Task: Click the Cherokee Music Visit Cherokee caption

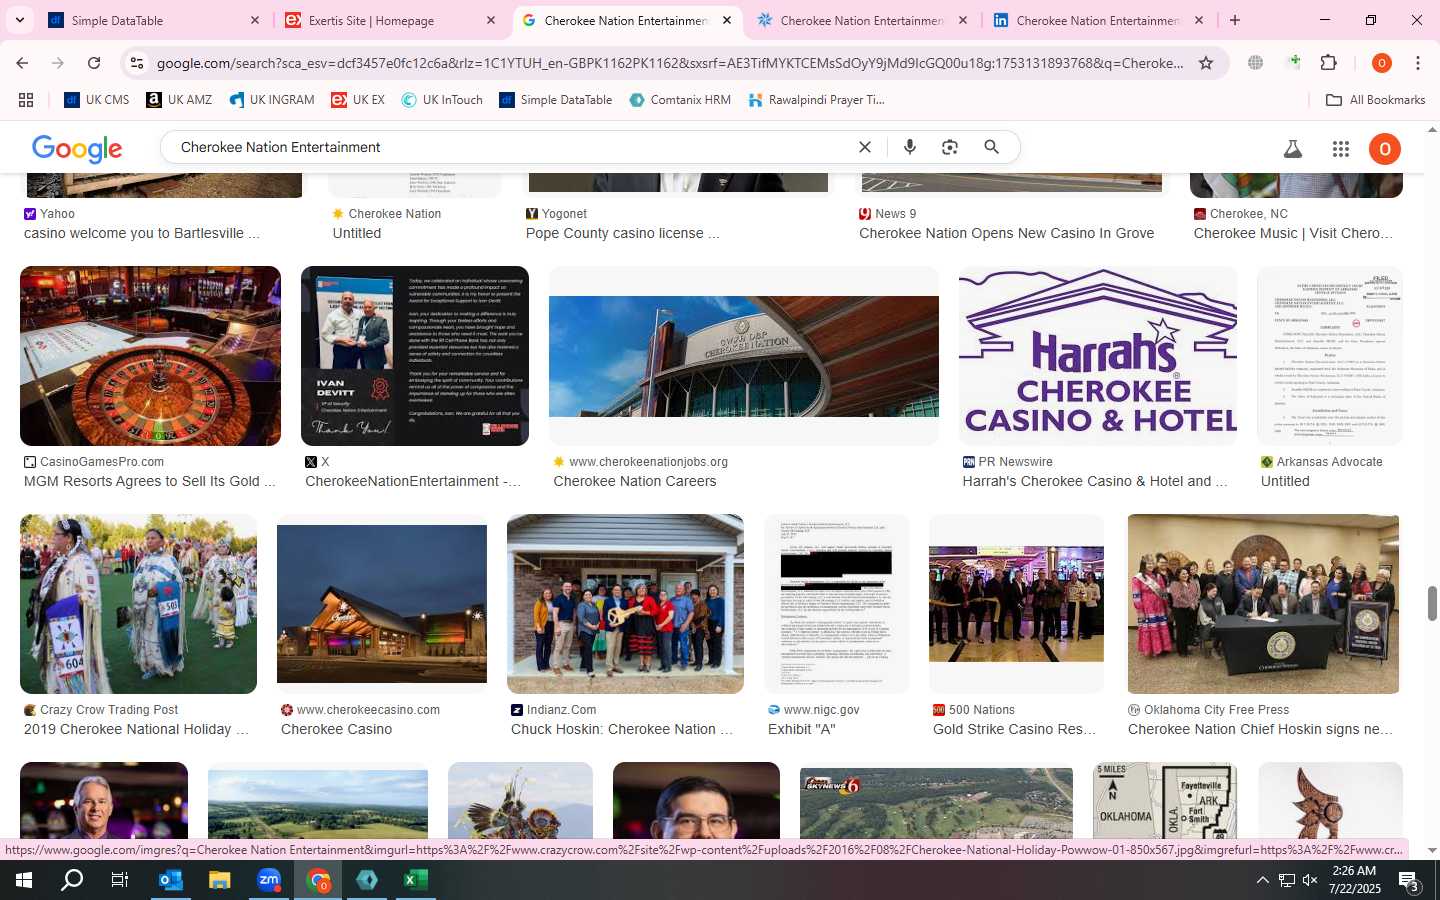Action: click(1293, 233)
